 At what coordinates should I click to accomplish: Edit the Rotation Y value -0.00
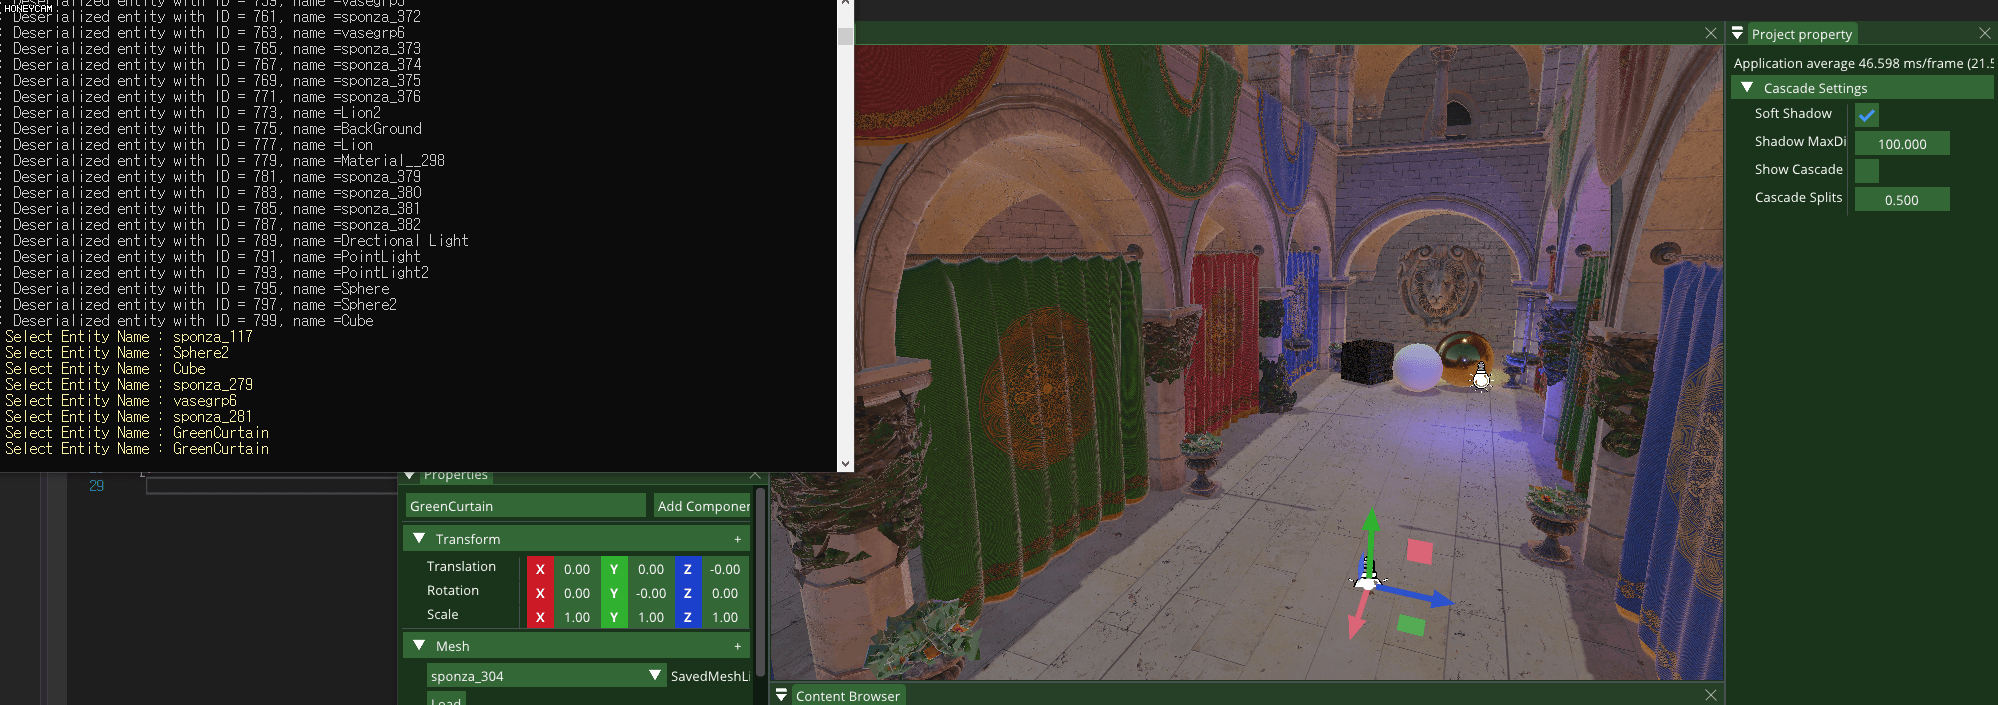point(651,593)
